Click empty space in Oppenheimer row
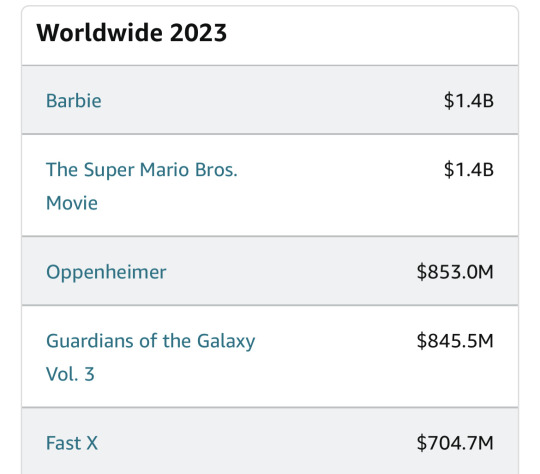This screenshot has height=474, width=540. [289, 272]
